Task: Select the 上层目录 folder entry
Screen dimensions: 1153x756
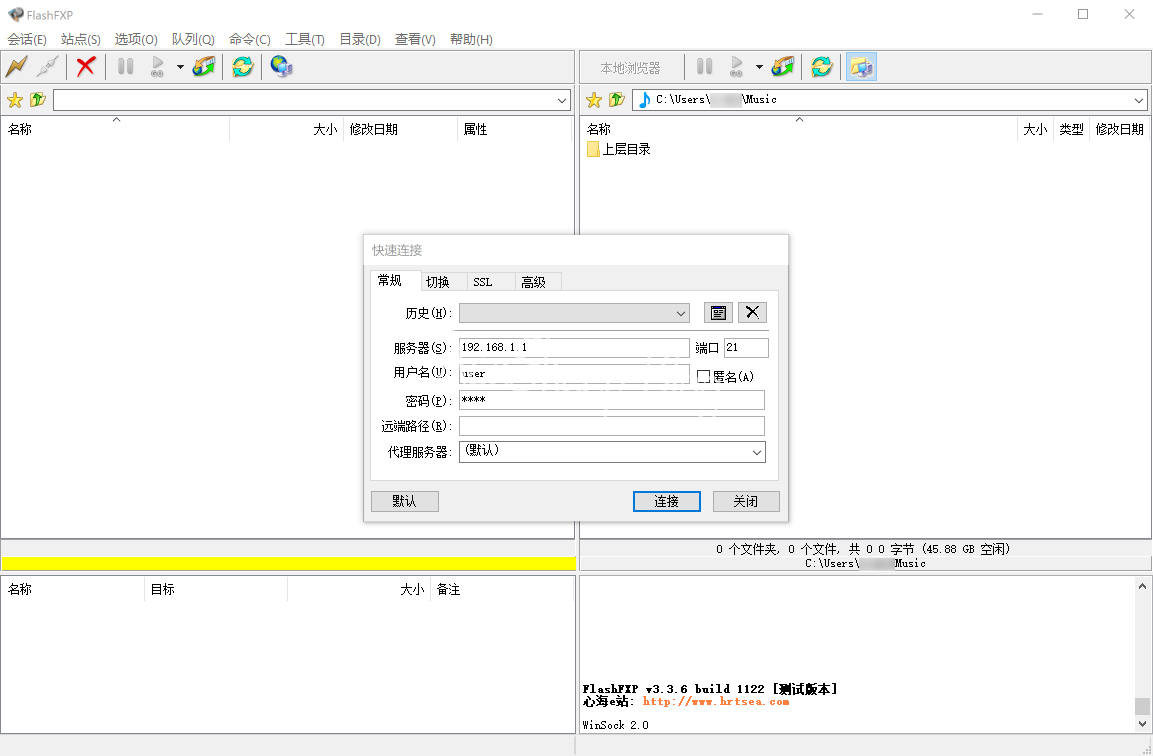Action: tap(618, 149)
